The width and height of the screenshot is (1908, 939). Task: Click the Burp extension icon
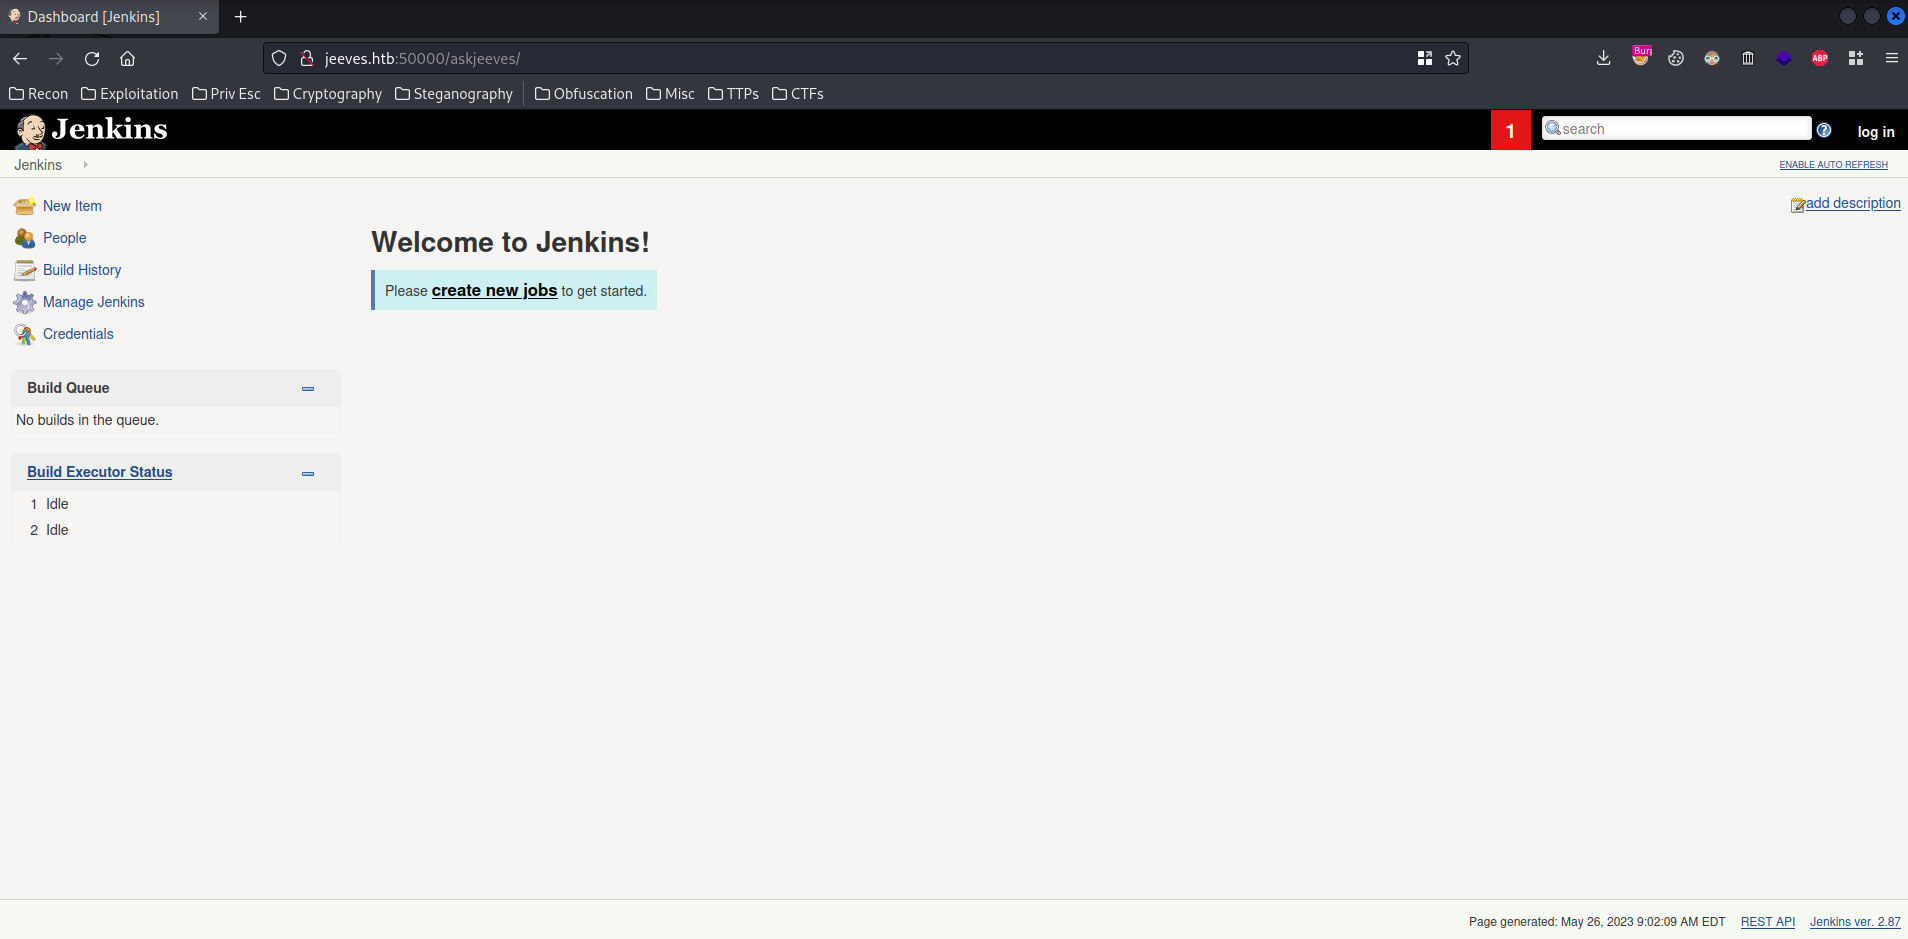tap(1640, 56)
